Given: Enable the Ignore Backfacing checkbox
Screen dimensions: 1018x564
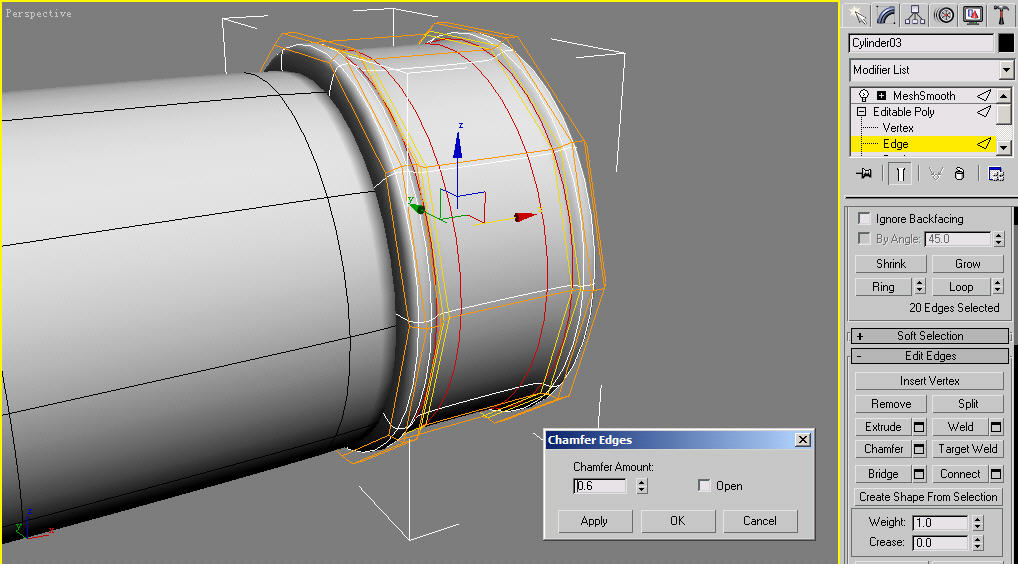Looking at the screenshot, I should (x=864, y=219).
